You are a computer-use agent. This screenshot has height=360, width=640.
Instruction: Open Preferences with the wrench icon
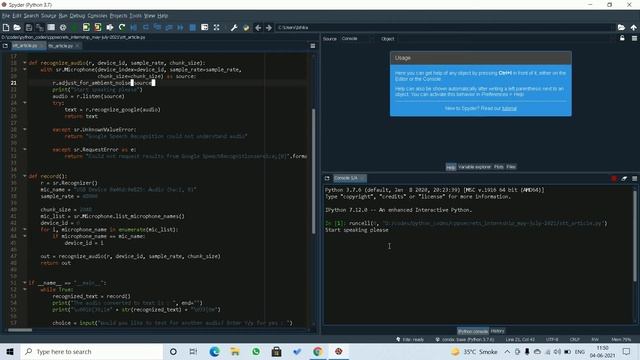click(234, 27)
